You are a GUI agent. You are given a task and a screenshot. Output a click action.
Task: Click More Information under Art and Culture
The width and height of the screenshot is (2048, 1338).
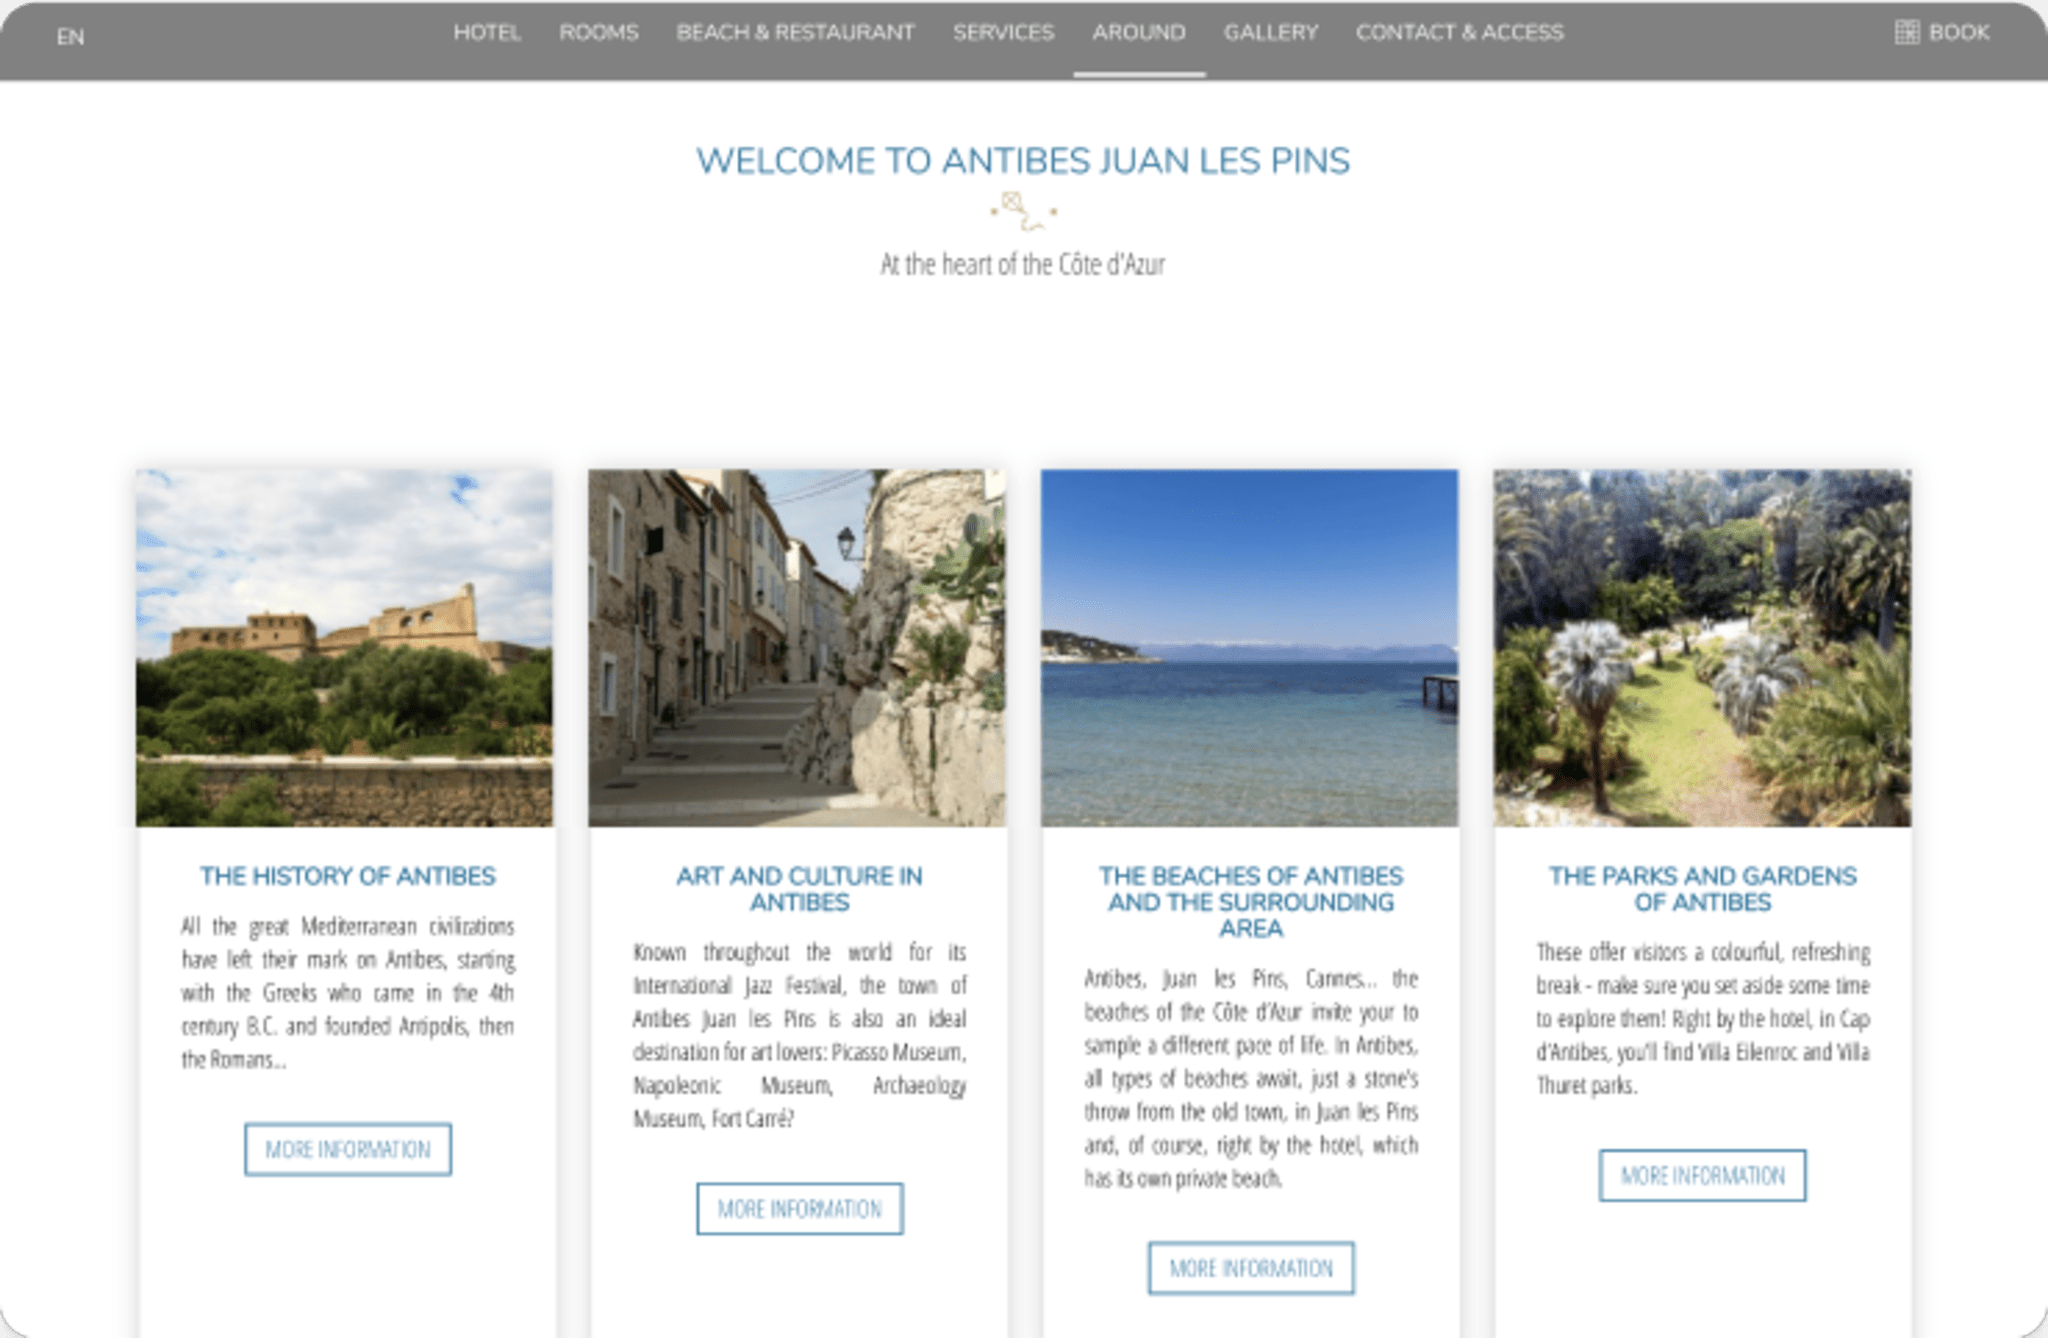point(800,1209)
